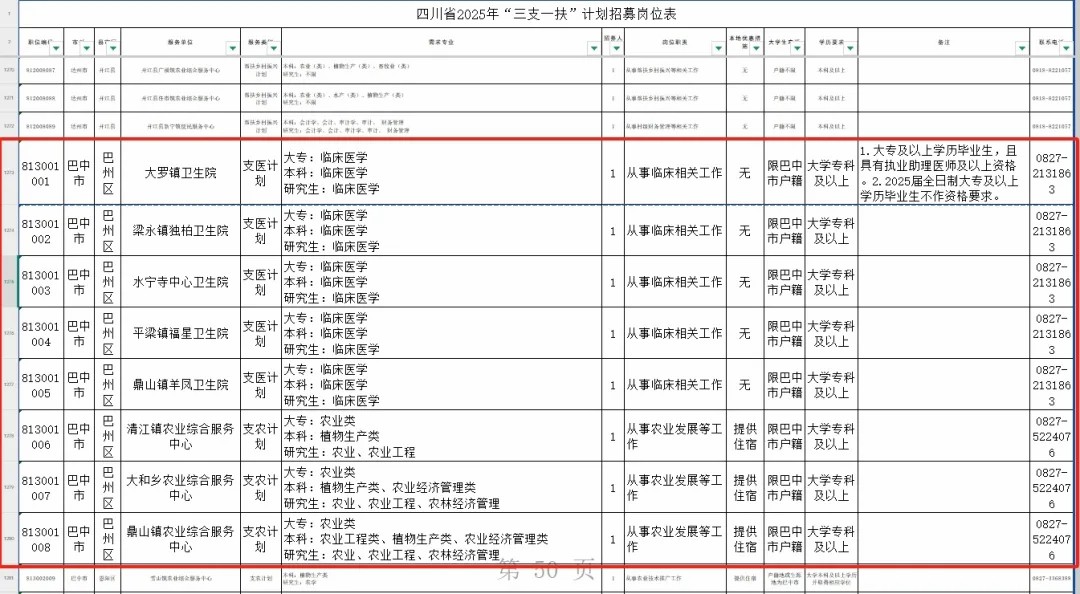Screen dimensions: 1080x594
Task: Select the title cell 四川省2025年"三支一扶"计划招募岗位表
Action: coord(546,14)
